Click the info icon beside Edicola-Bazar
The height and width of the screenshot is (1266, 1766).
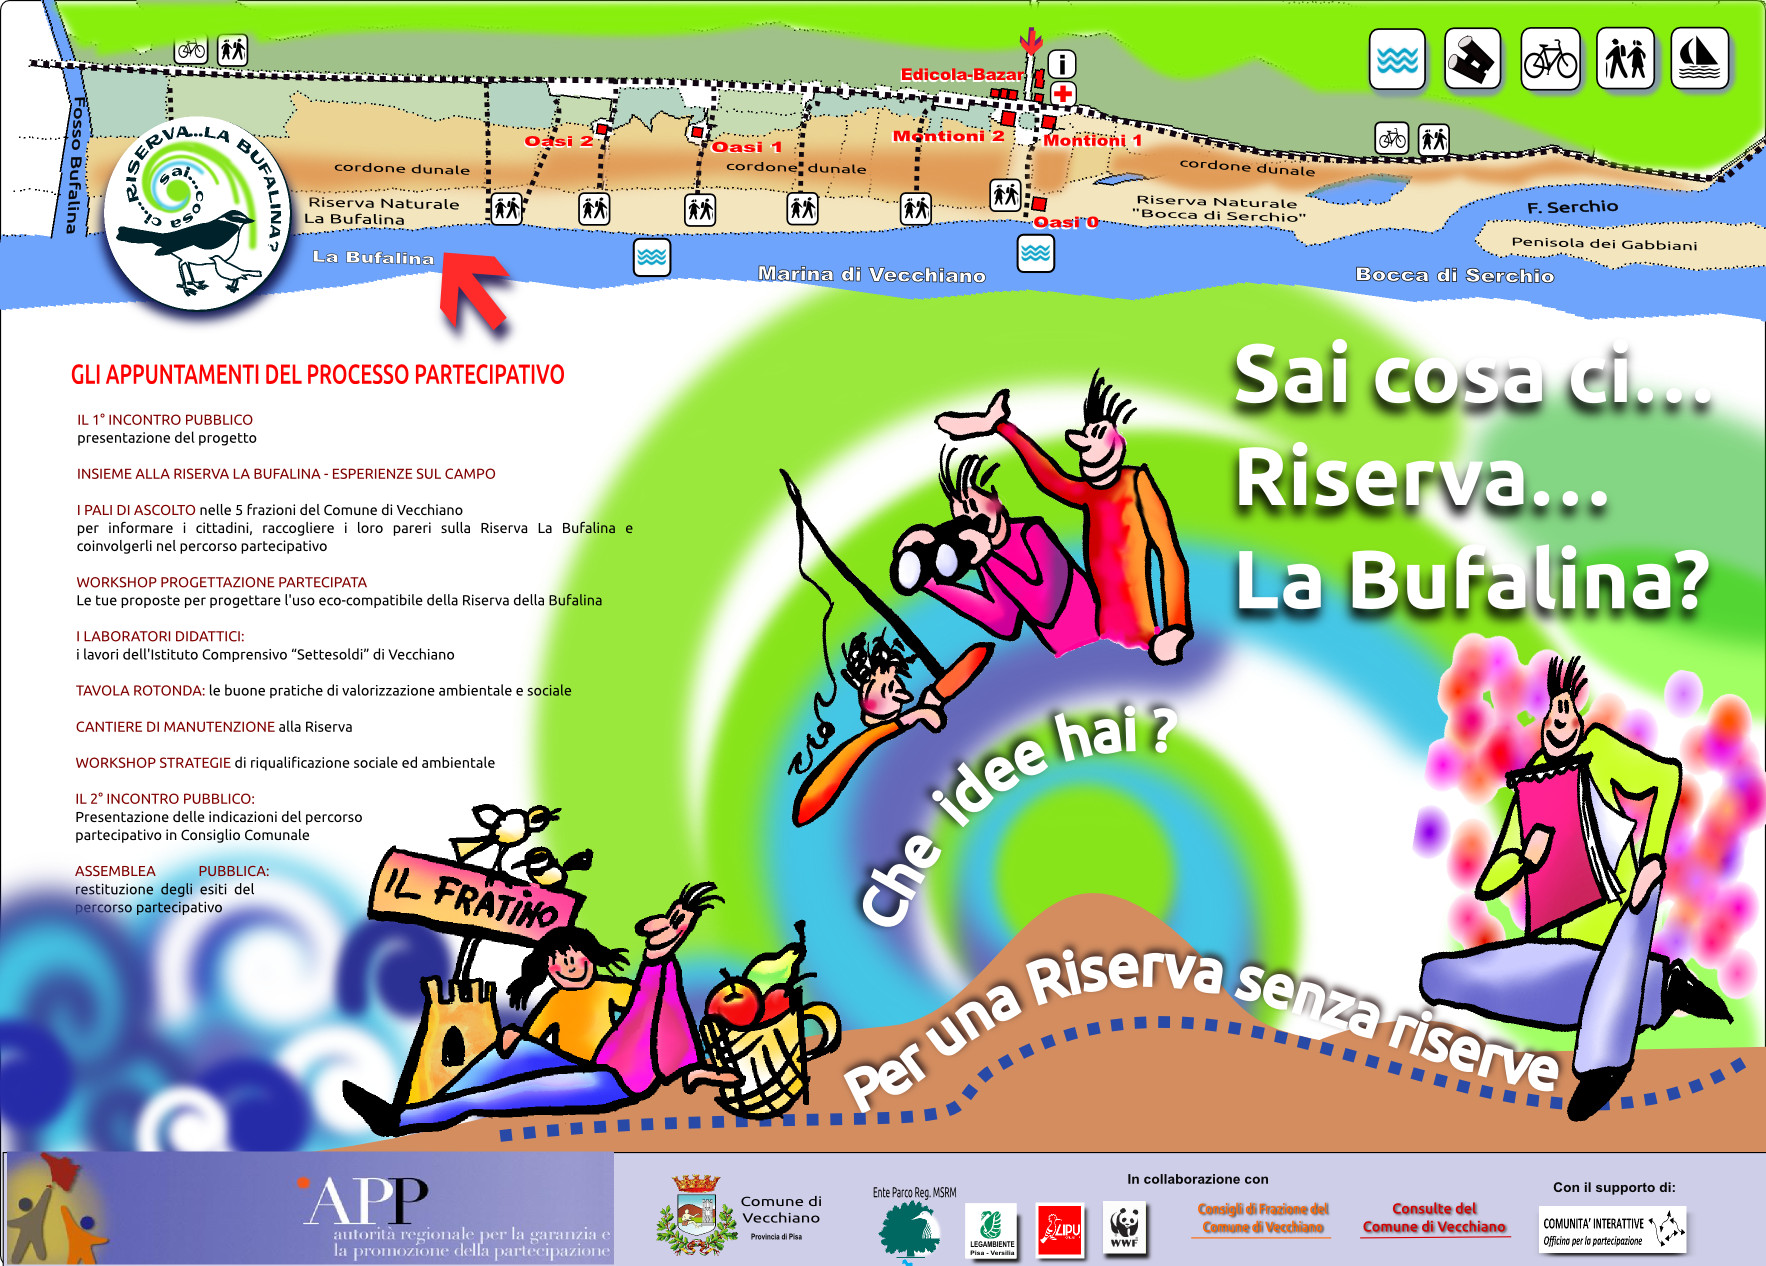tap(1061, 65)
